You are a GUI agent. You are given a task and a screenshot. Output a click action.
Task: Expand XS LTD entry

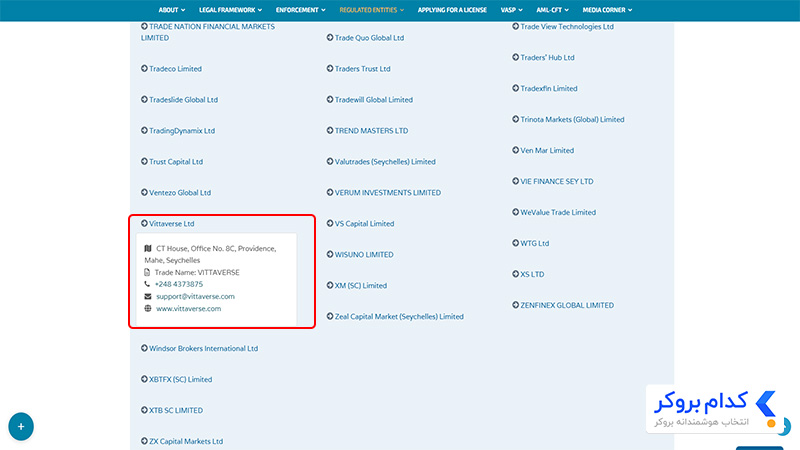pos(528,274)
